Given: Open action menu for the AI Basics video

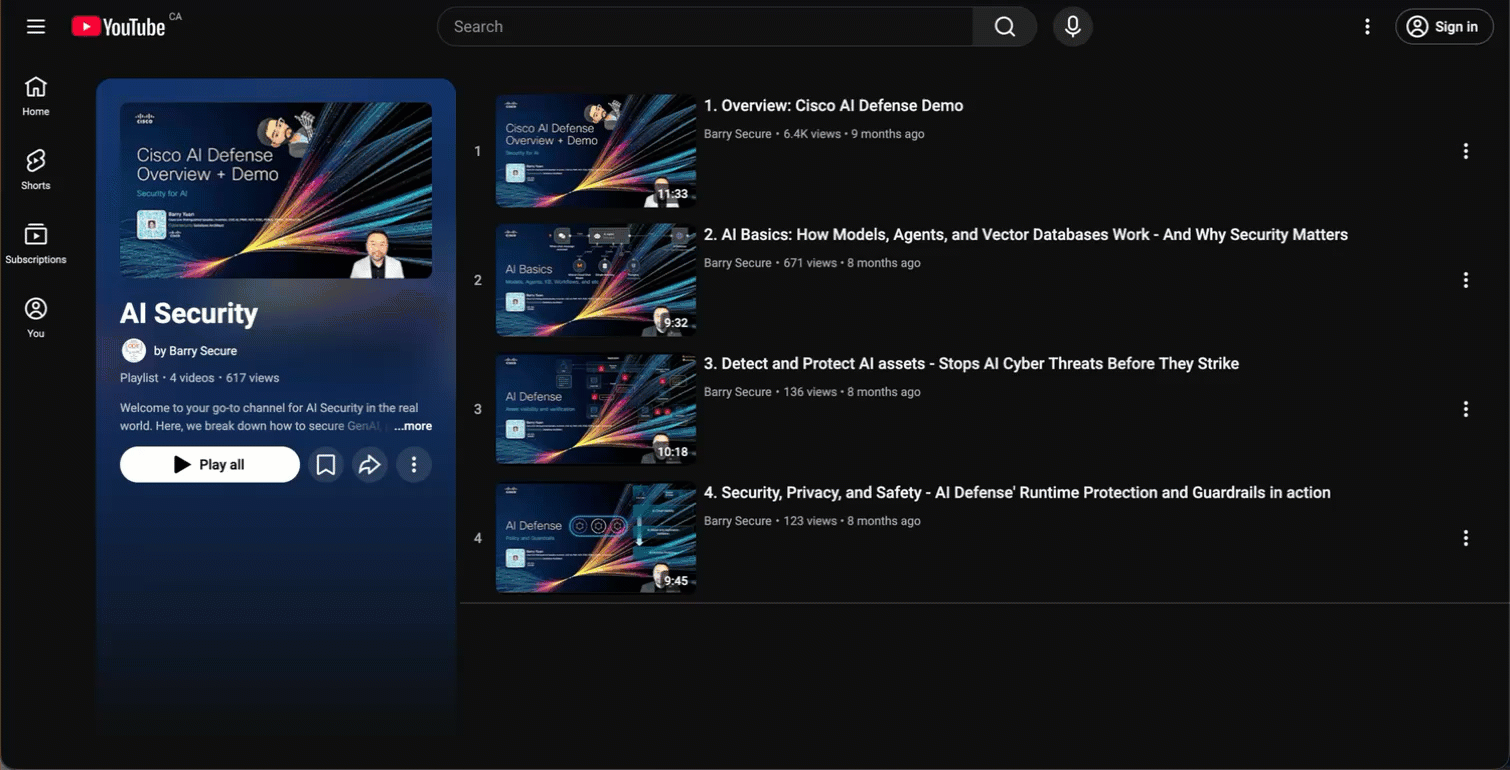Looking at the screenshot, I should tap(1466, 280).
